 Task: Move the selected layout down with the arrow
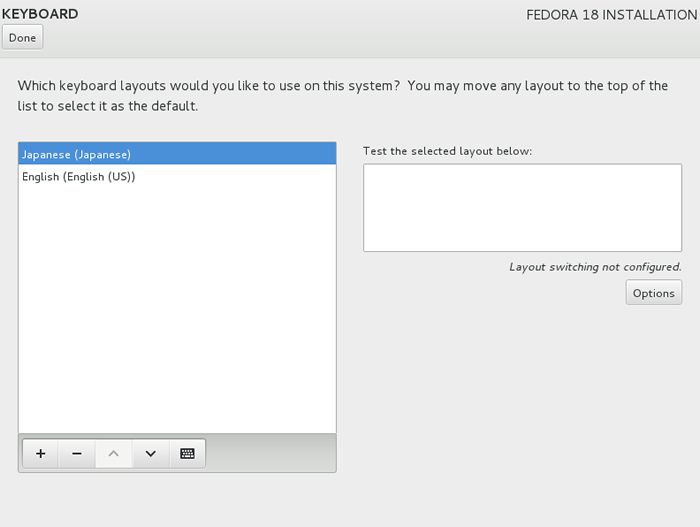[x=151, y=453]
